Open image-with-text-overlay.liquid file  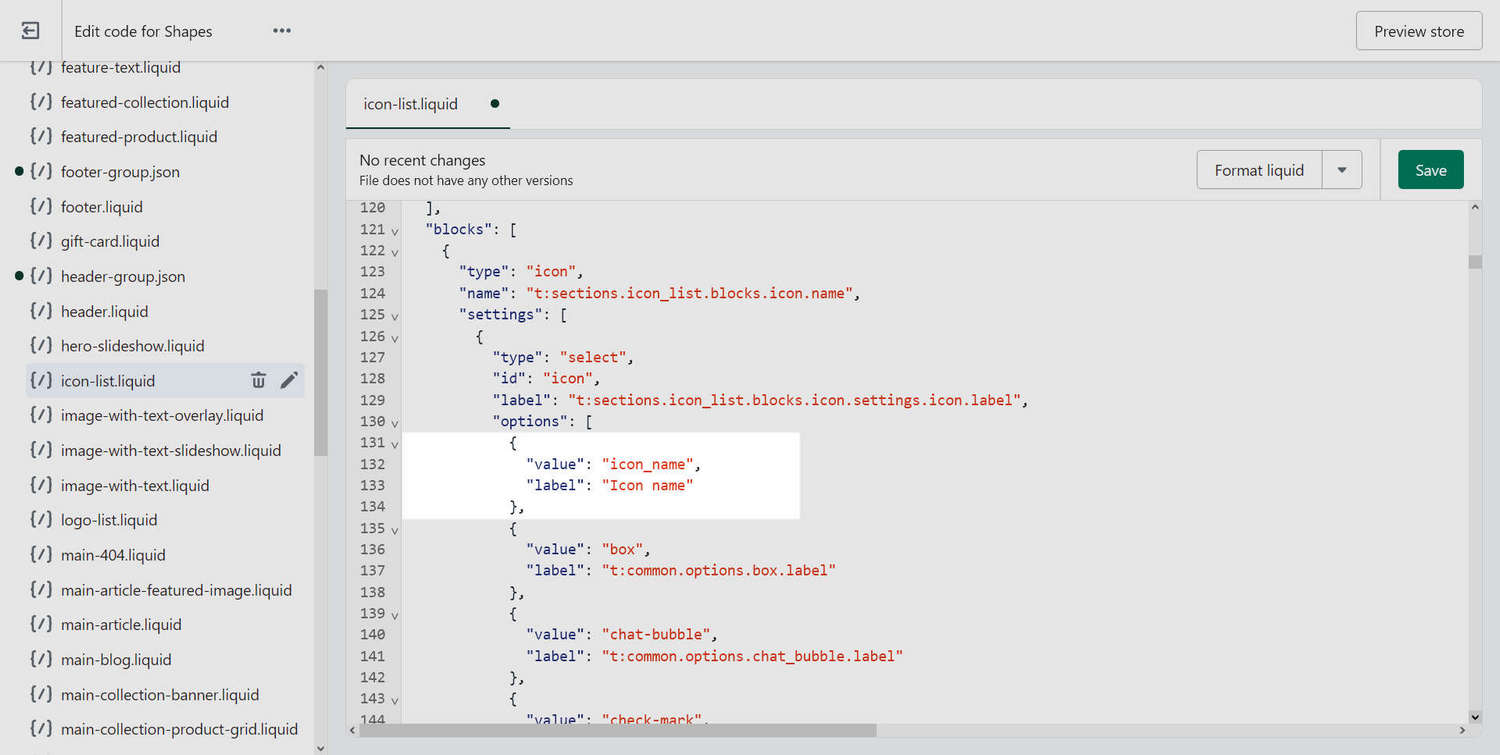(162, 415)
